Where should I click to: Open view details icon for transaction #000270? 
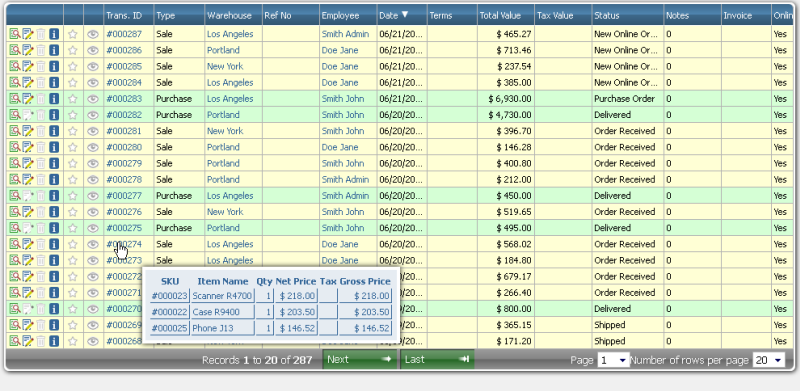[15, 309]
